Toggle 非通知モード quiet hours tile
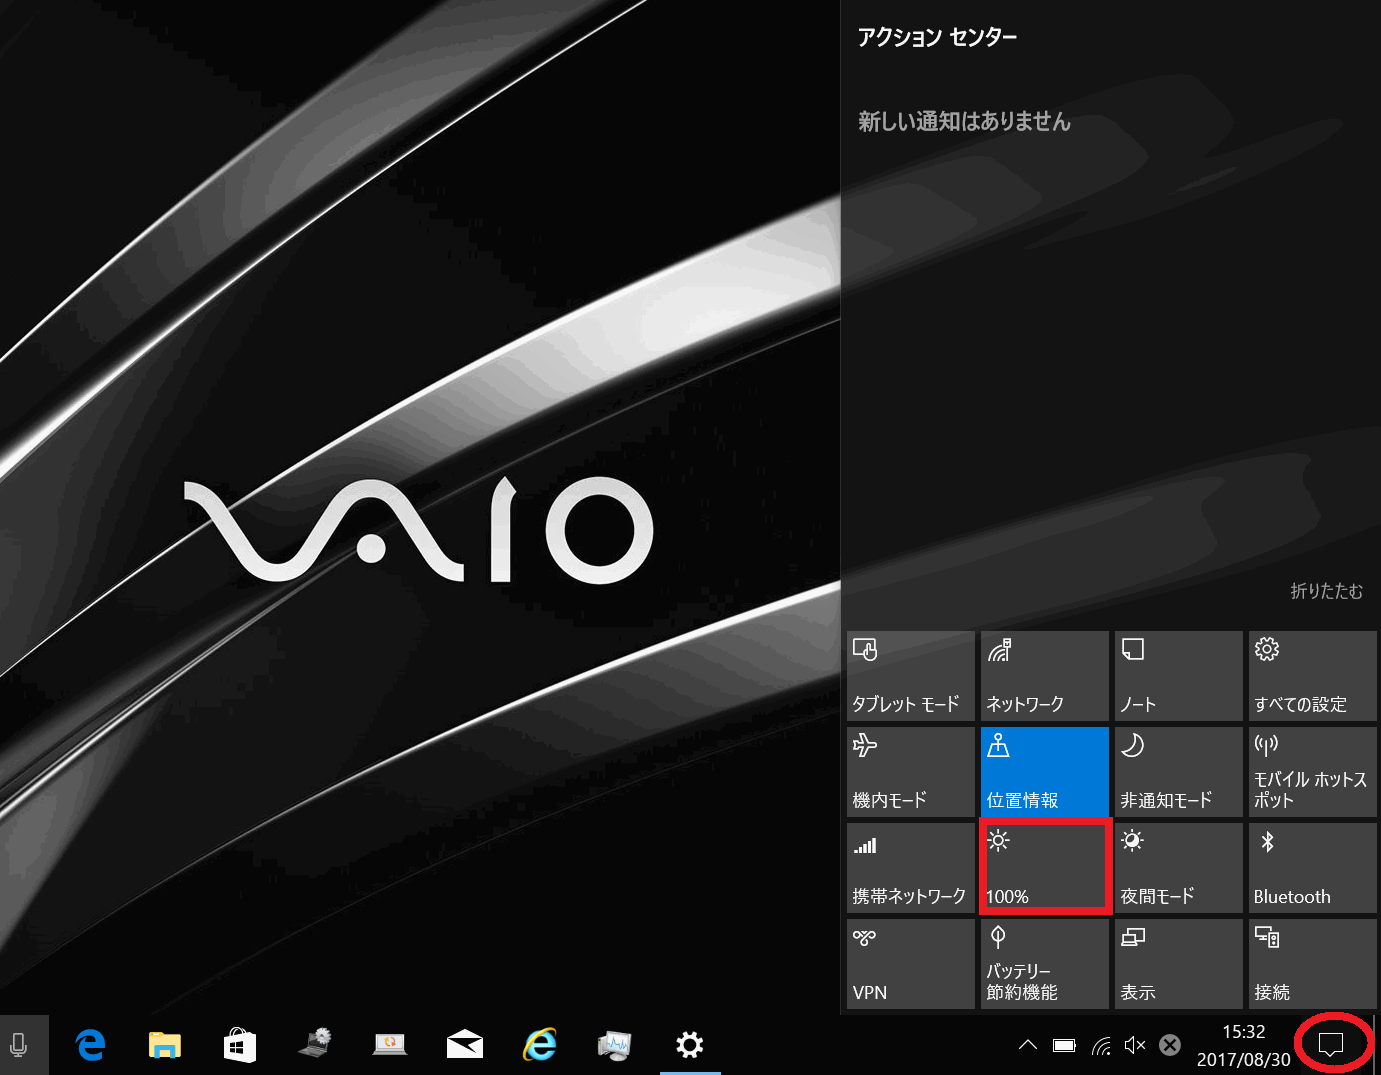The width and height of the screenshot is (1381, 1075). [x=1179, y=772]
